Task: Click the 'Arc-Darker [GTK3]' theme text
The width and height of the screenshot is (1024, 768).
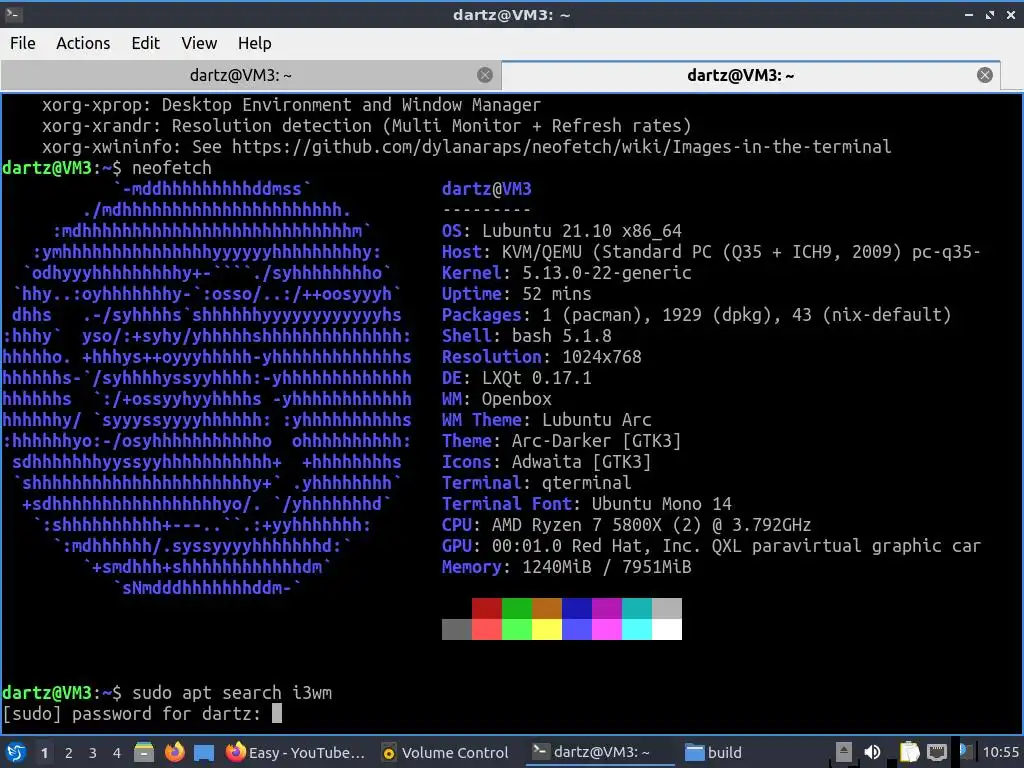Action: (596, 441)
